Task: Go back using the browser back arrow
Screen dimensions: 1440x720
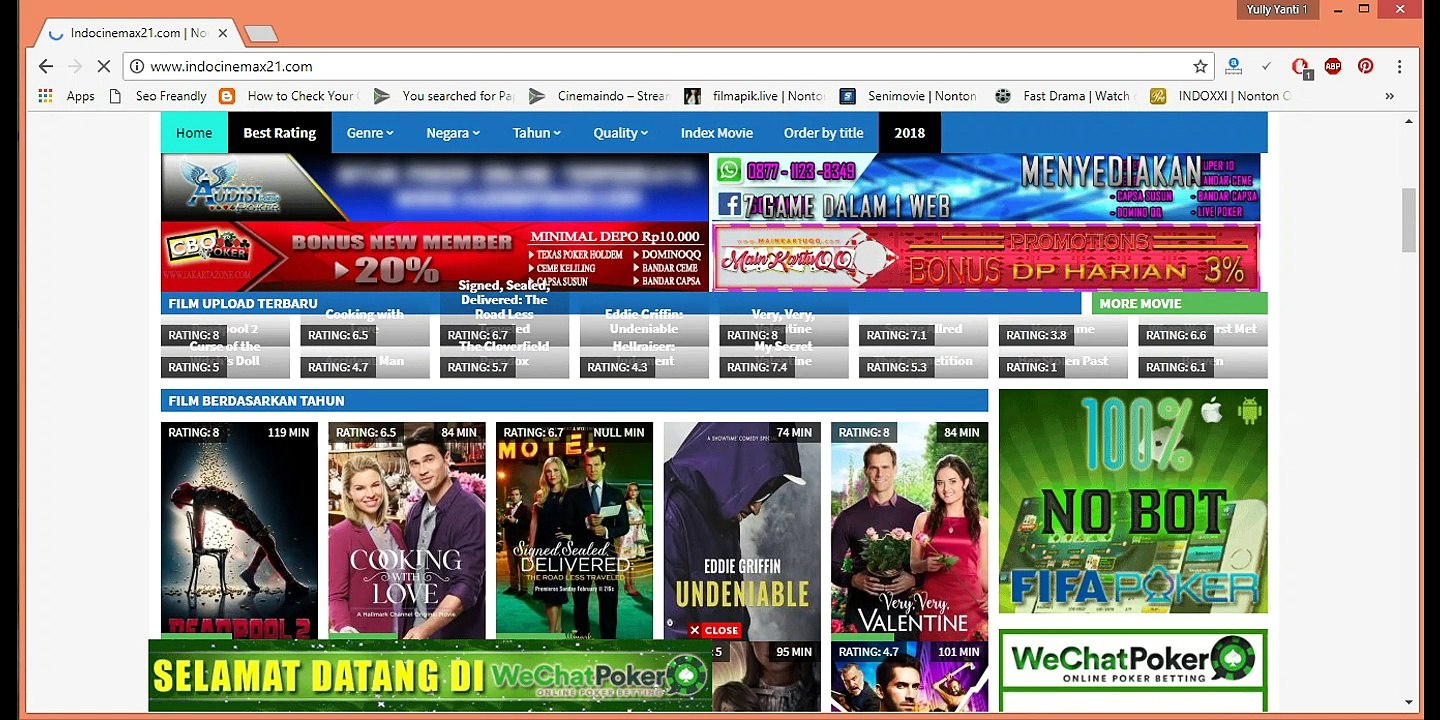Action: tap(46, 66)
